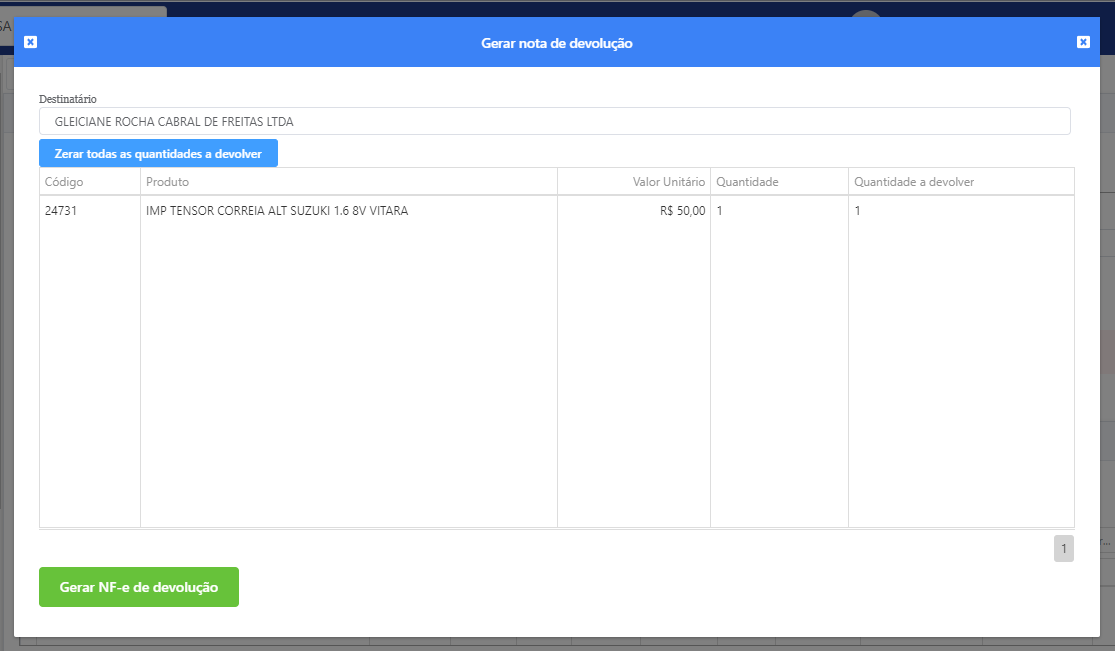
Task: Select product code 24731 cell
Action: pyautogui.click(x=61, y=211)
